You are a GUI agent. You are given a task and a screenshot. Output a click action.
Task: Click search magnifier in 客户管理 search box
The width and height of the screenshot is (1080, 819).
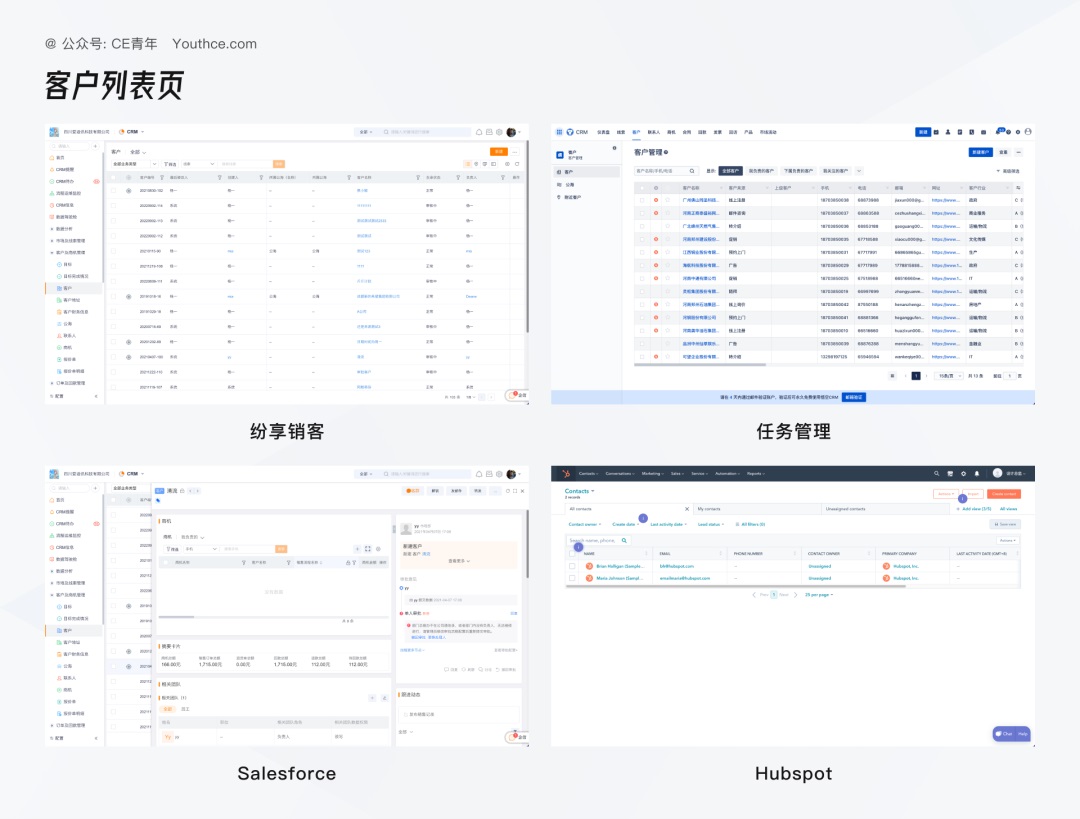(x=692, y=171)
